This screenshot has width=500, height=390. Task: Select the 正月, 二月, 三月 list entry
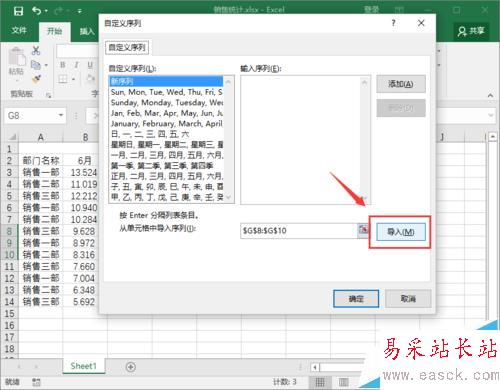(x=166, y=176)
